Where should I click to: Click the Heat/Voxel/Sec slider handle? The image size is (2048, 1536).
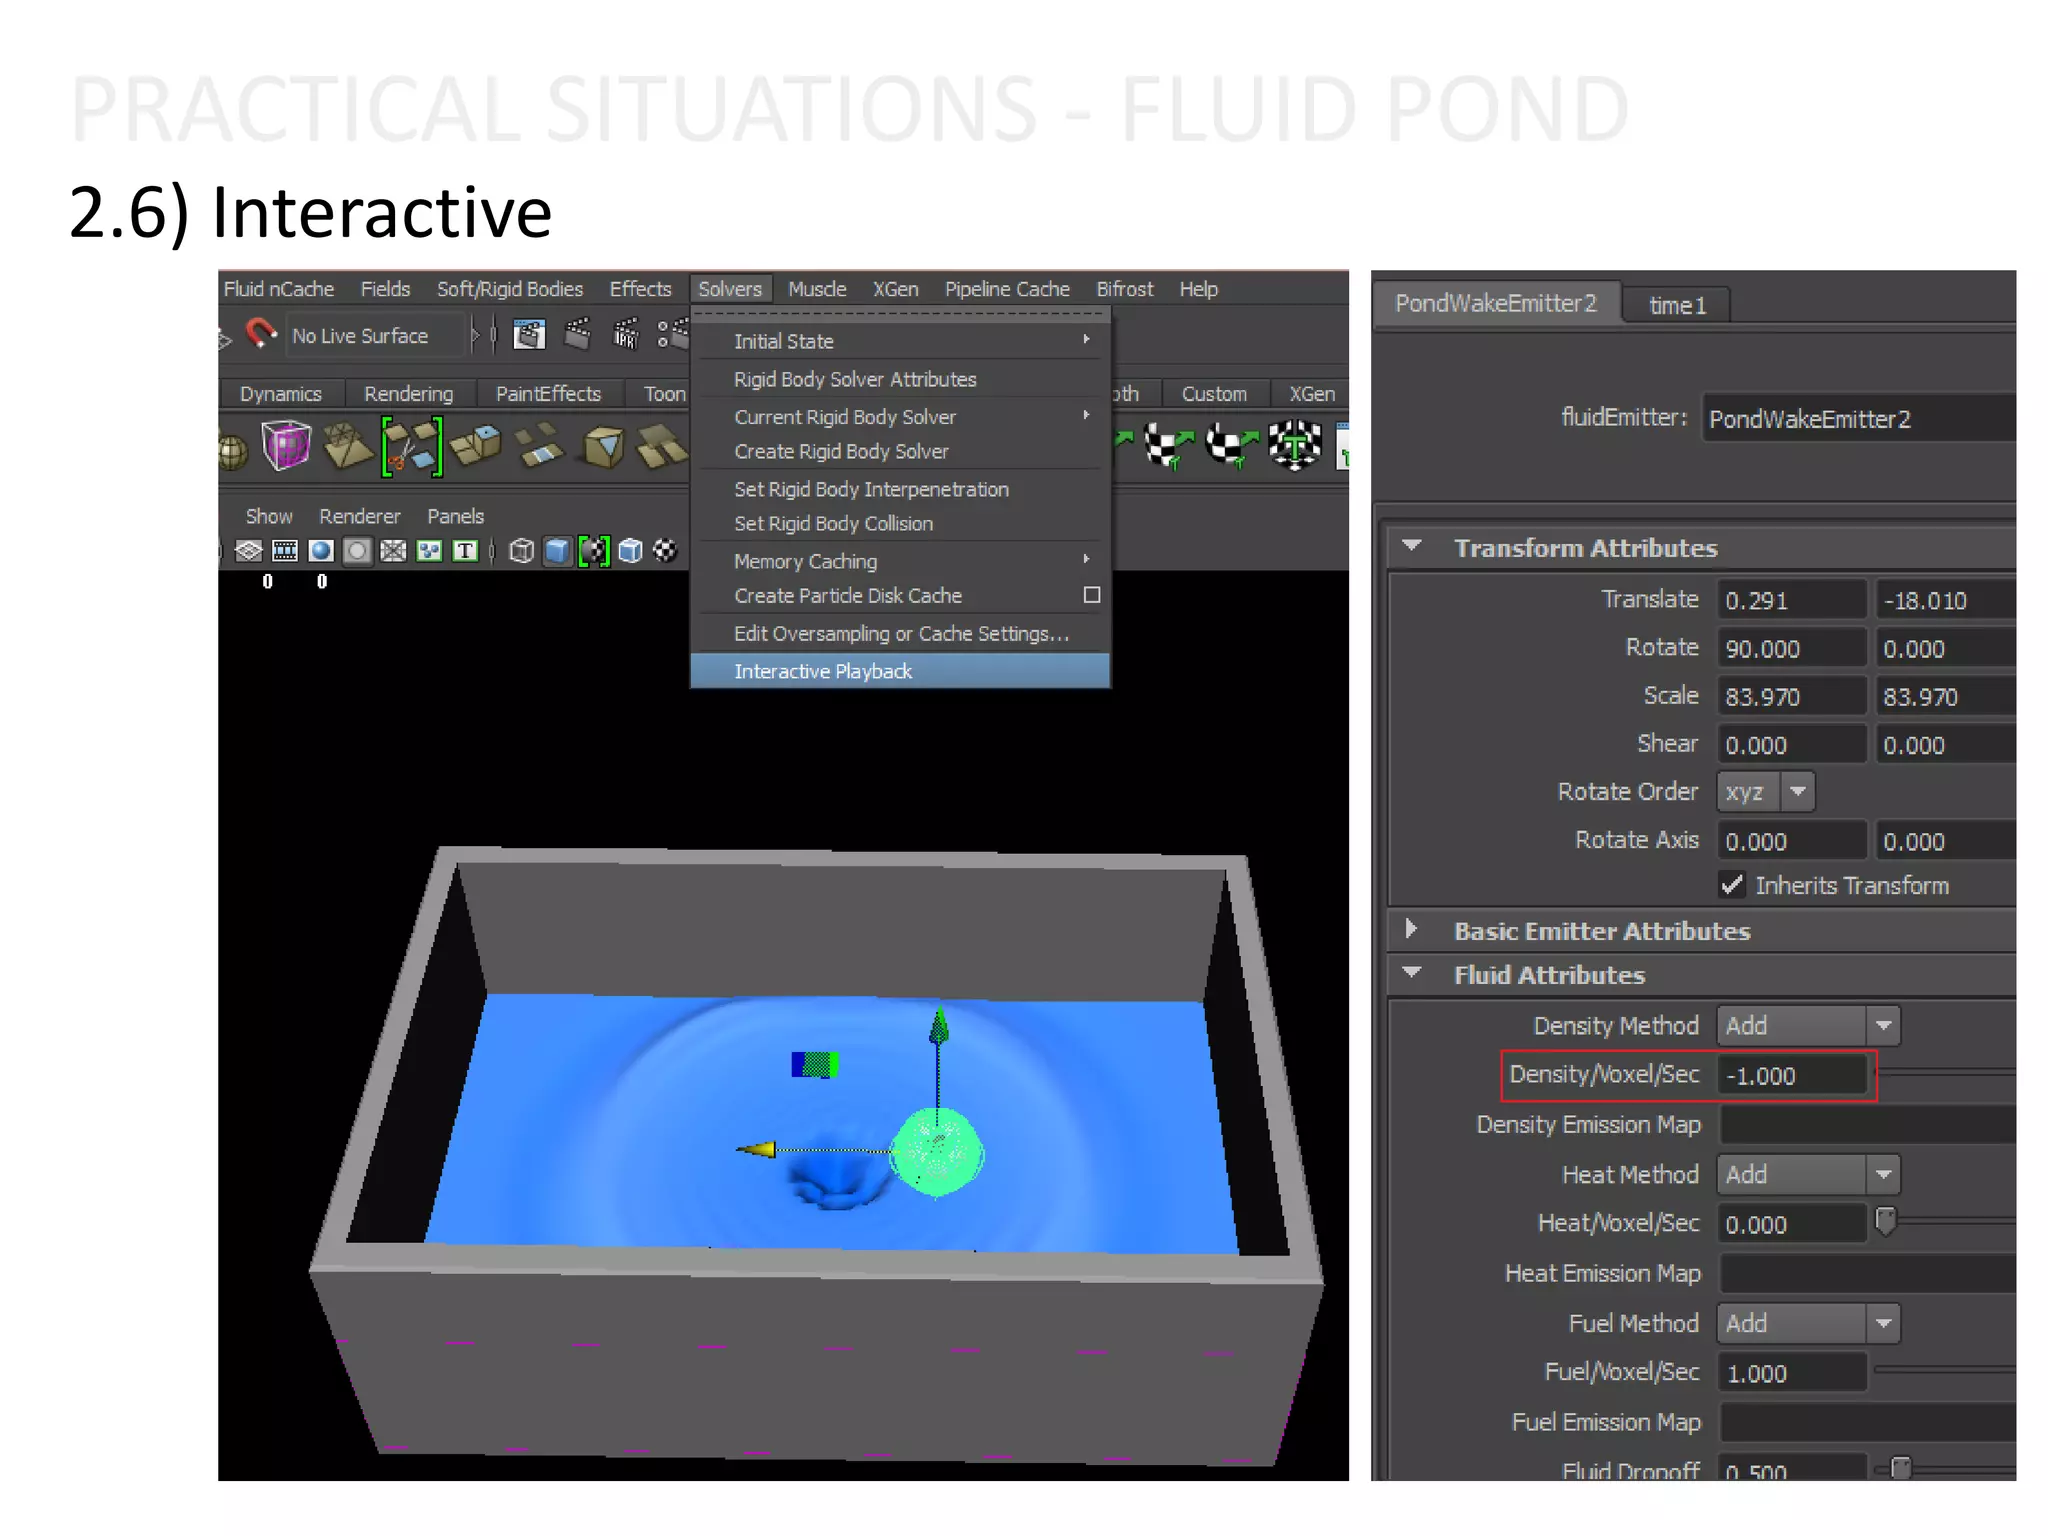(x=1885, y=1221)
